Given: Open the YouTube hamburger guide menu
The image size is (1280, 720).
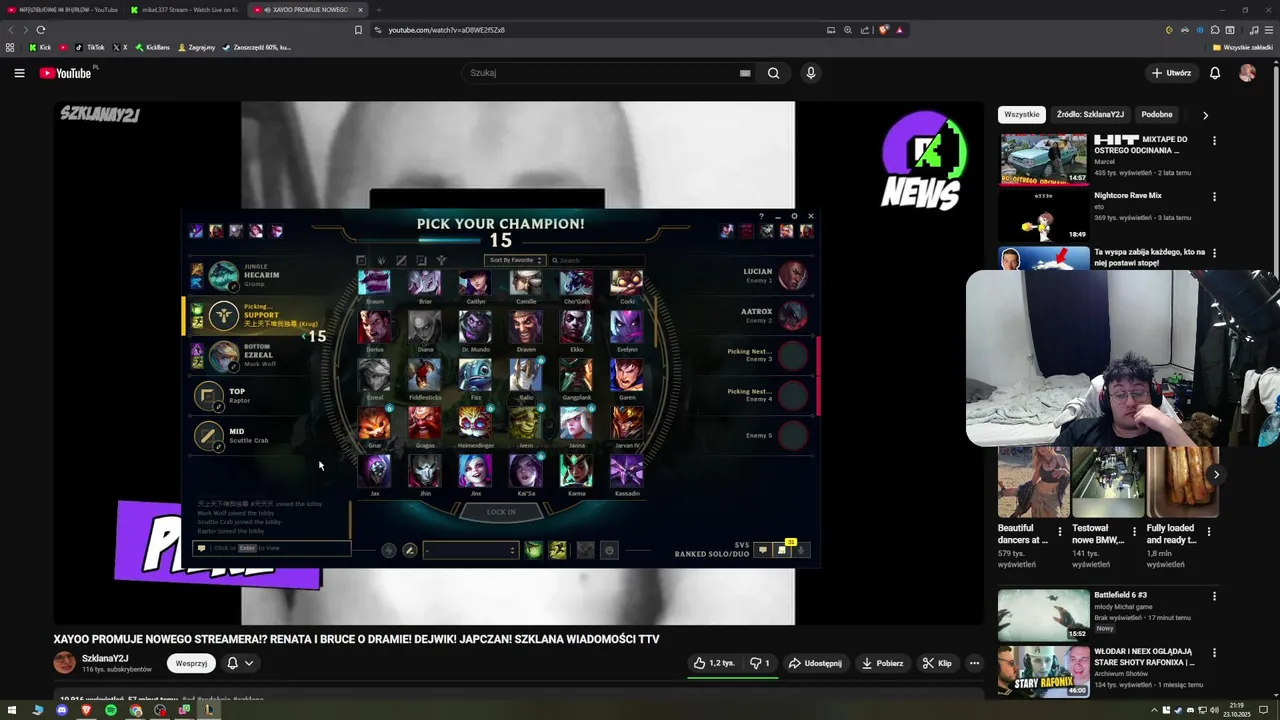Looking at the screenshot, I should (19, 73).
